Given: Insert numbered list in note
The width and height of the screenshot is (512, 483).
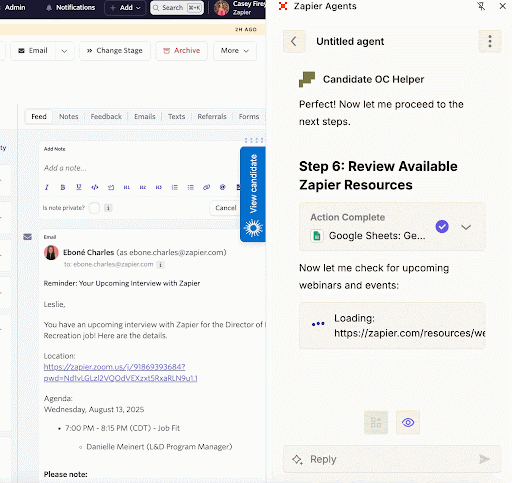Looking at the screenshot, I should 175,187.
